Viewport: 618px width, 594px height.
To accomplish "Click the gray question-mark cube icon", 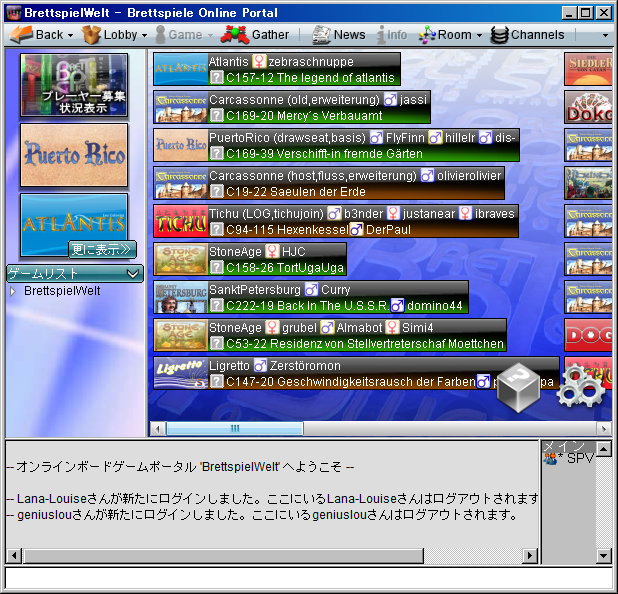I will [x=518, y=388].
